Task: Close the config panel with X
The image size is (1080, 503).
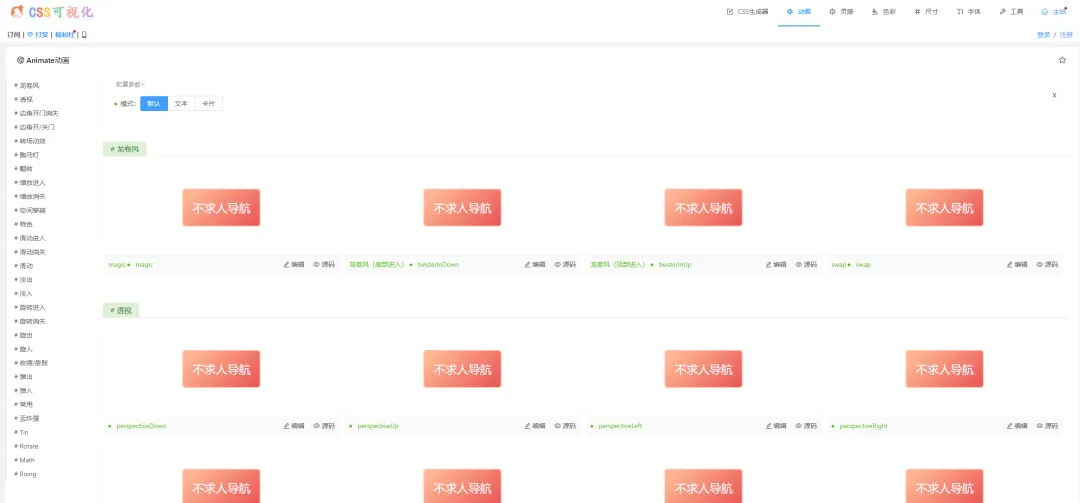Action: [x=1054, y=95]
